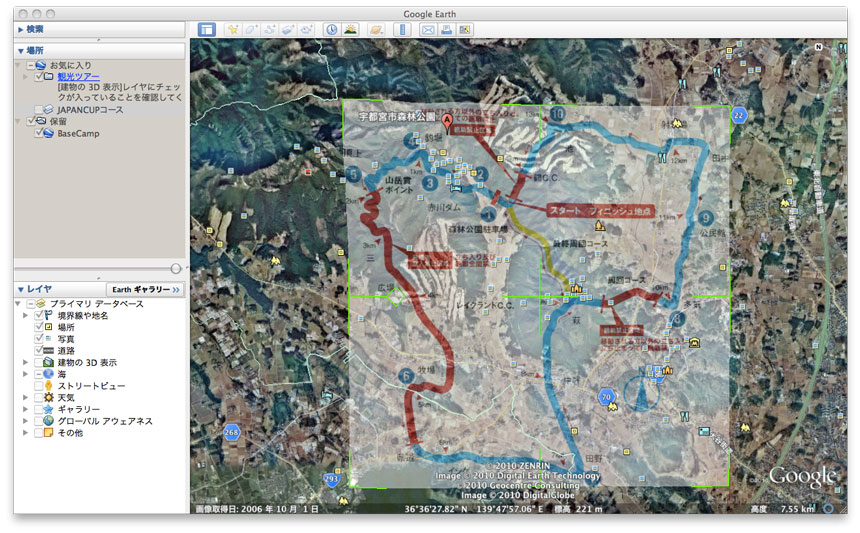Select the Ruler tool in toolbar
The height and width of the screenshot is (533, 860).
tap(403, 30)
